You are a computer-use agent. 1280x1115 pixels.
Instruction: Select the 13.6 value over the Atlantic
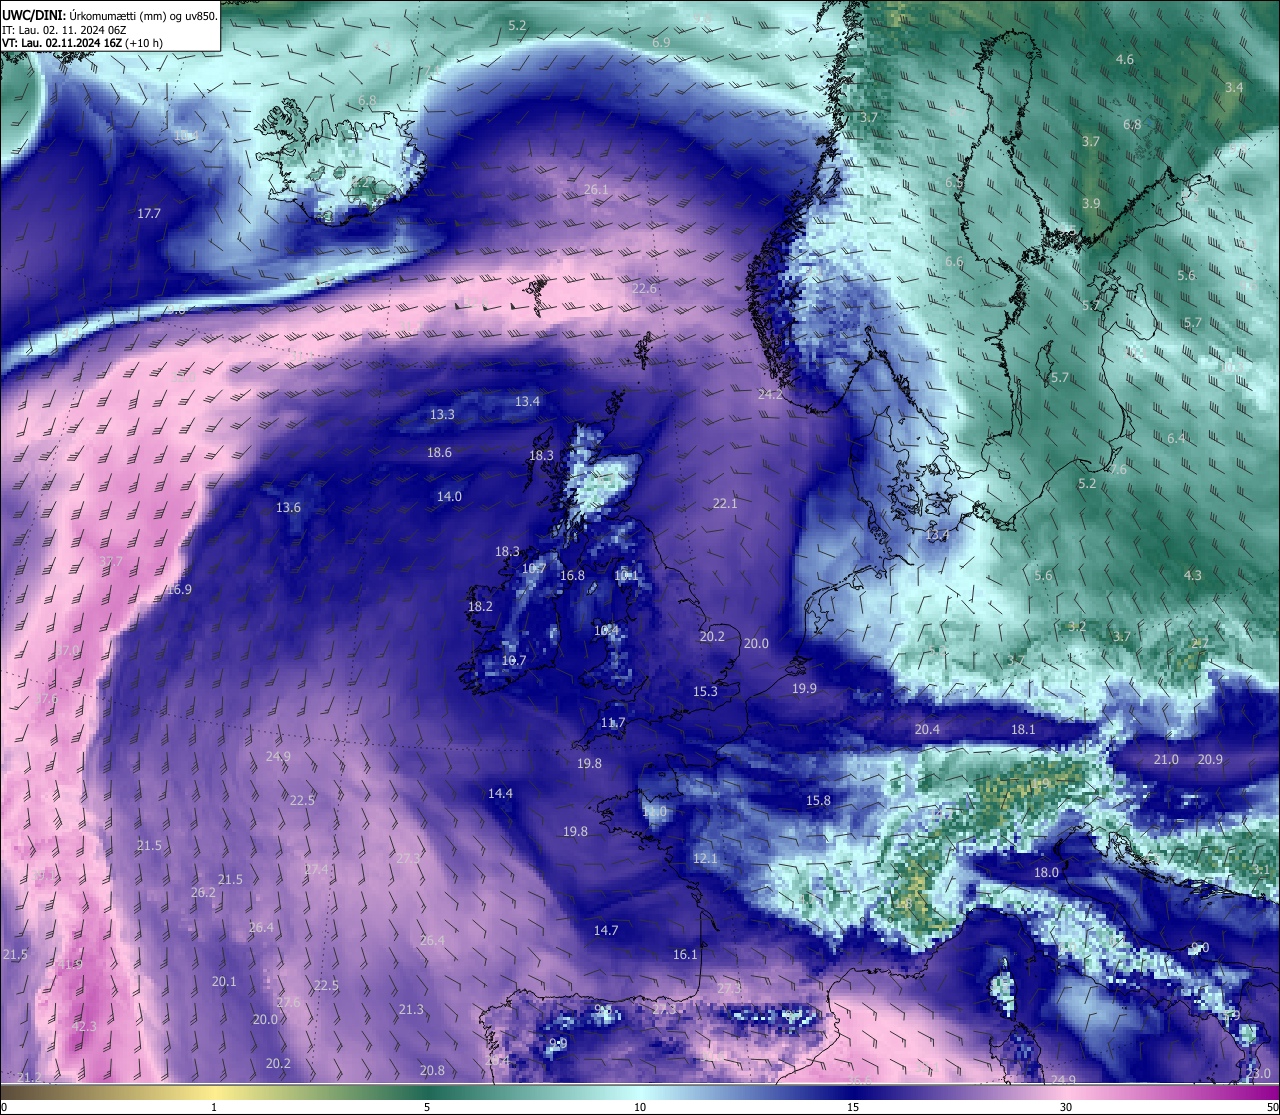[x=288, y=507]
